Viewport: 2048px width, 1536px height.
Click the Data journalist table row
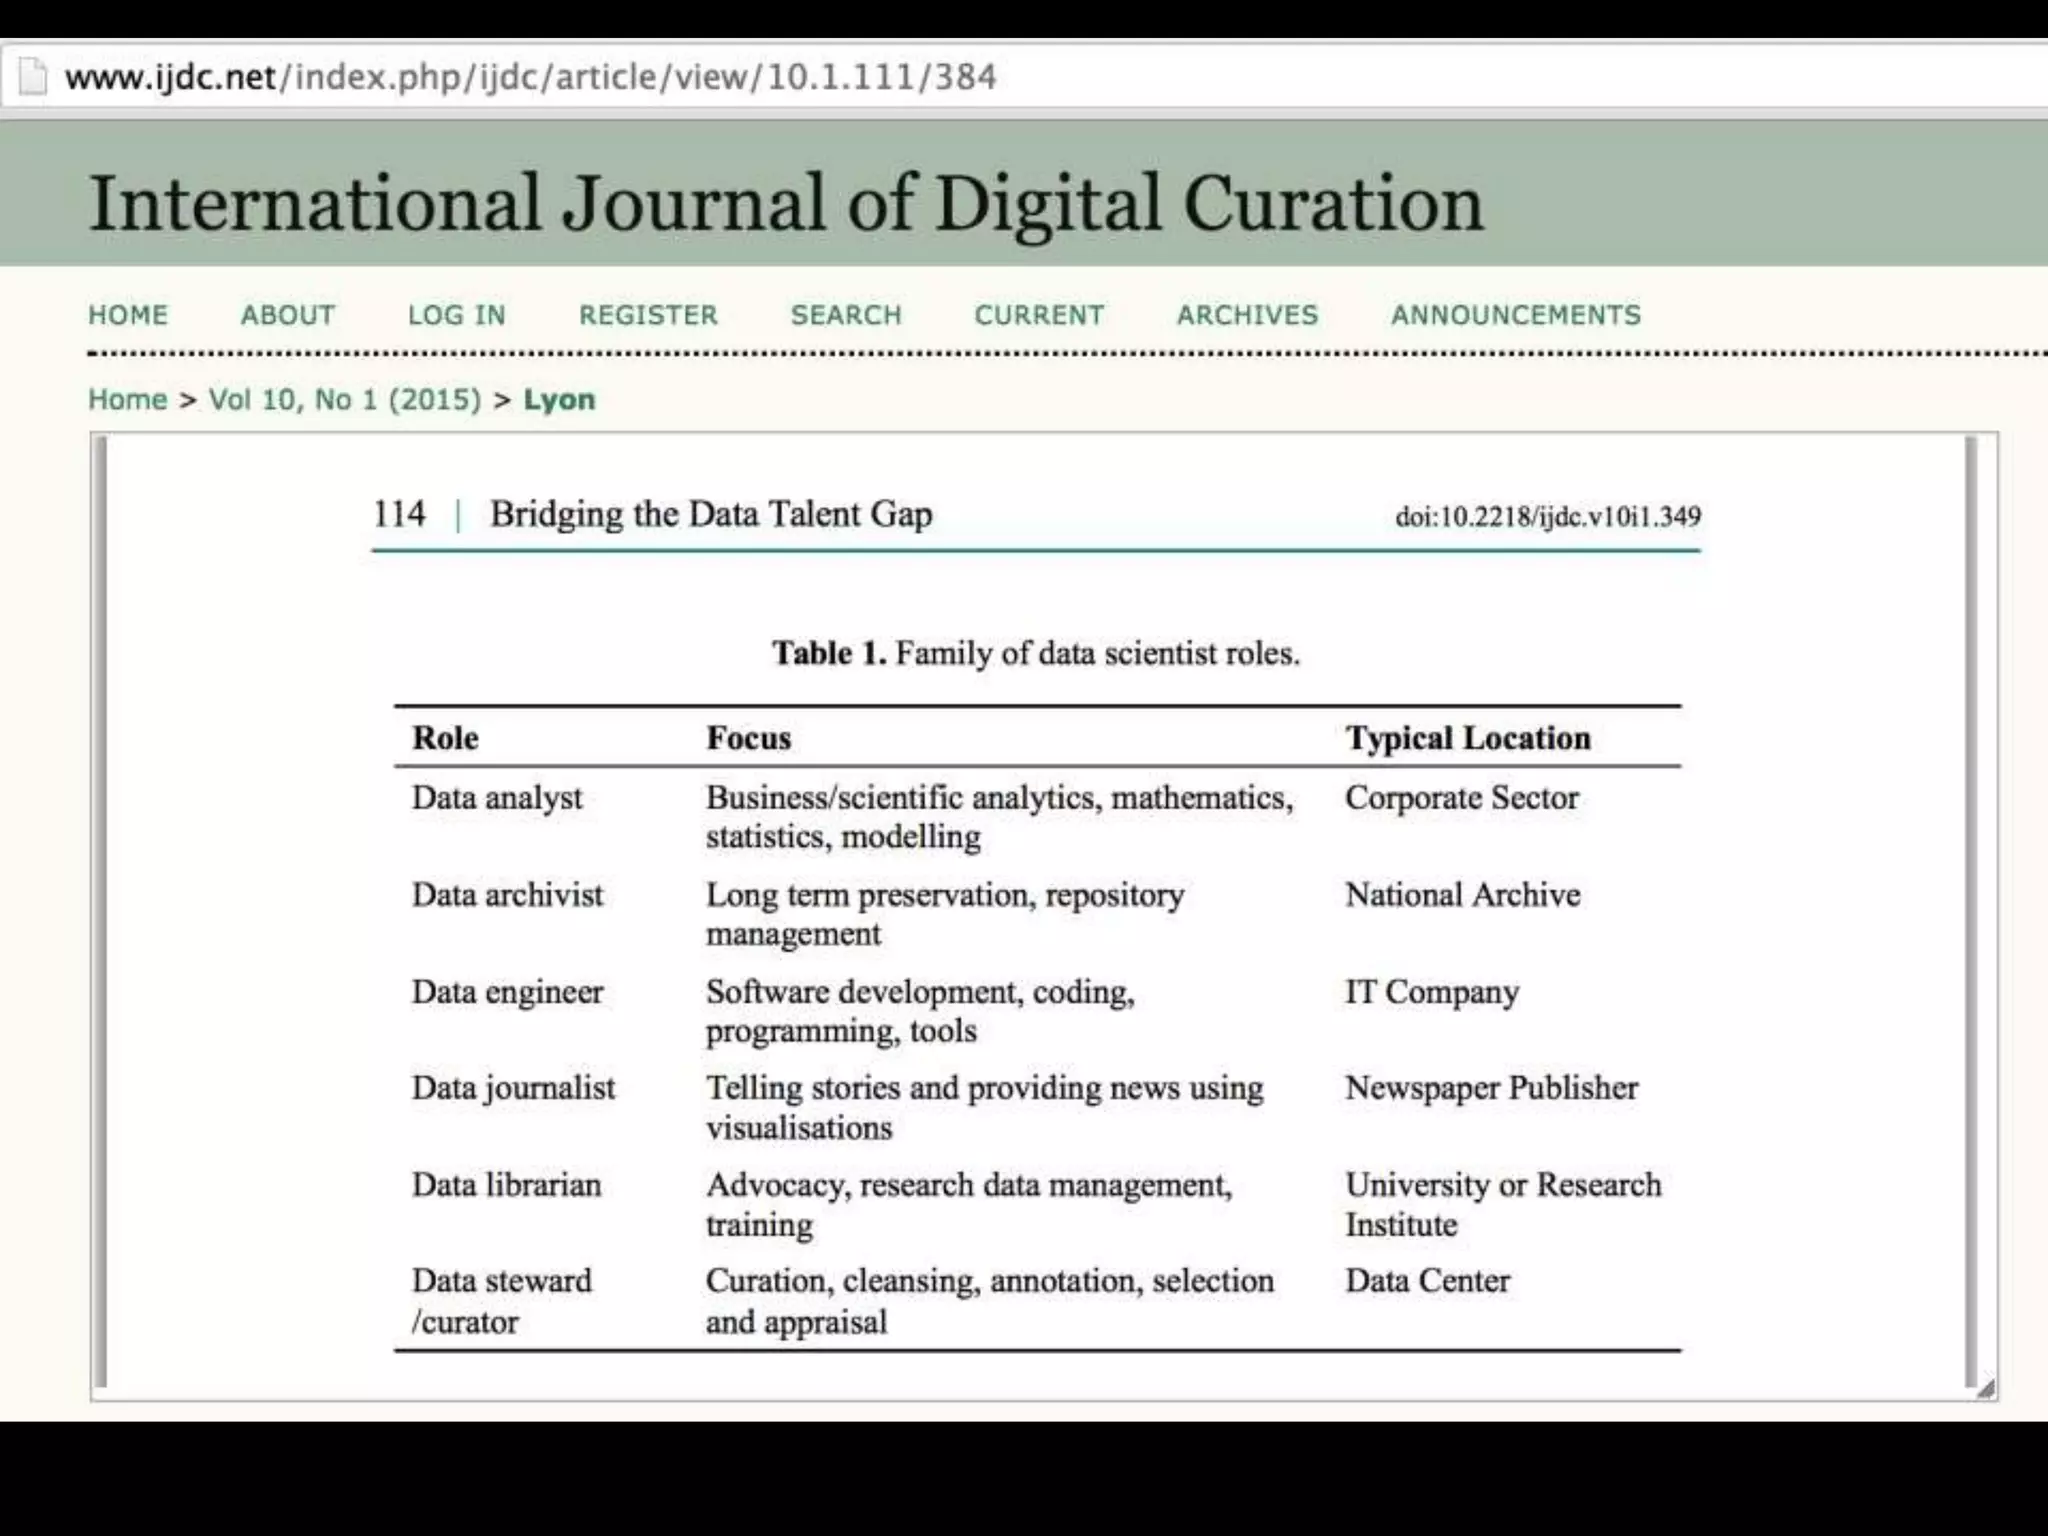513,1088
